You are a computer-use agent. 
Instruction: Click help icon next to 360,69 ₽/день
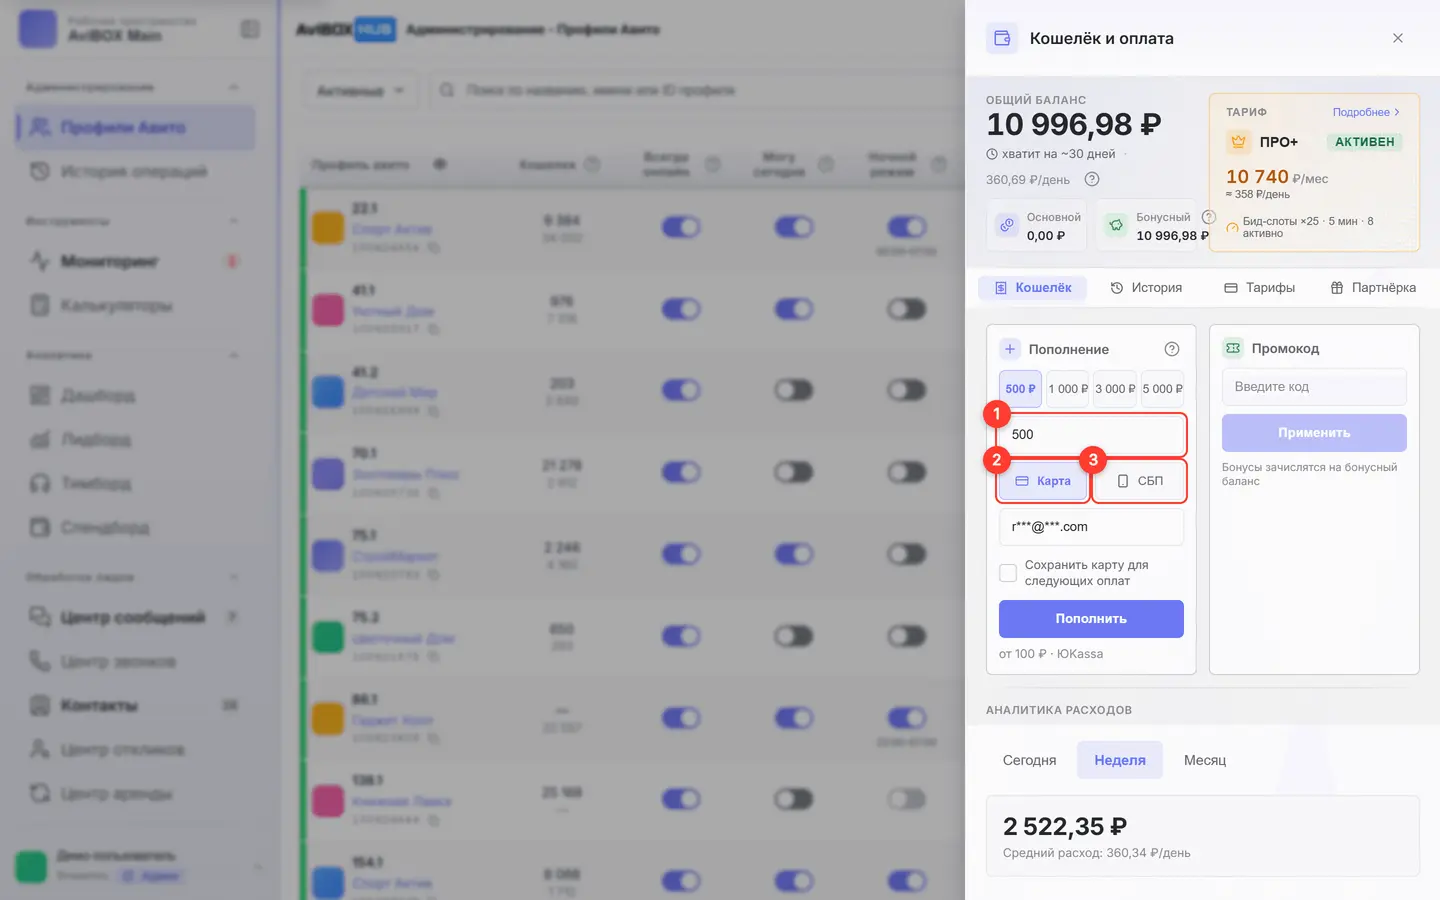pos(1092,179)
